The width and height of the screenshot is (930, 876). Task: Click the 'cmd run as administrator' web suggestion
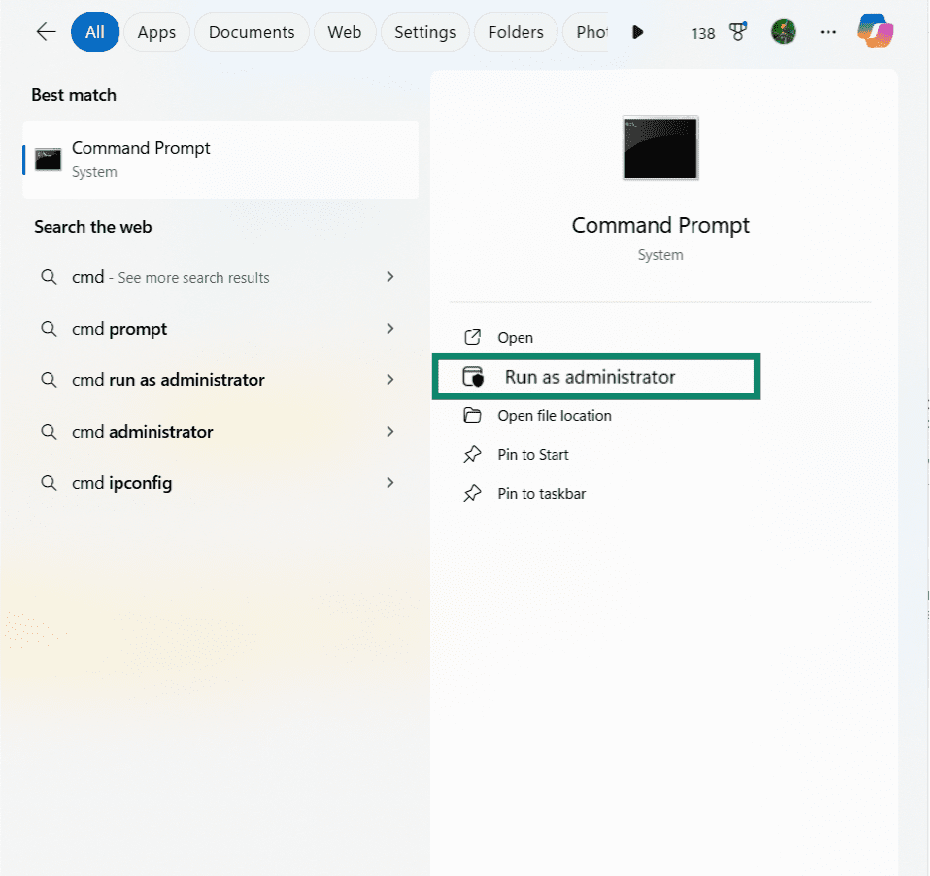(168, 380)
